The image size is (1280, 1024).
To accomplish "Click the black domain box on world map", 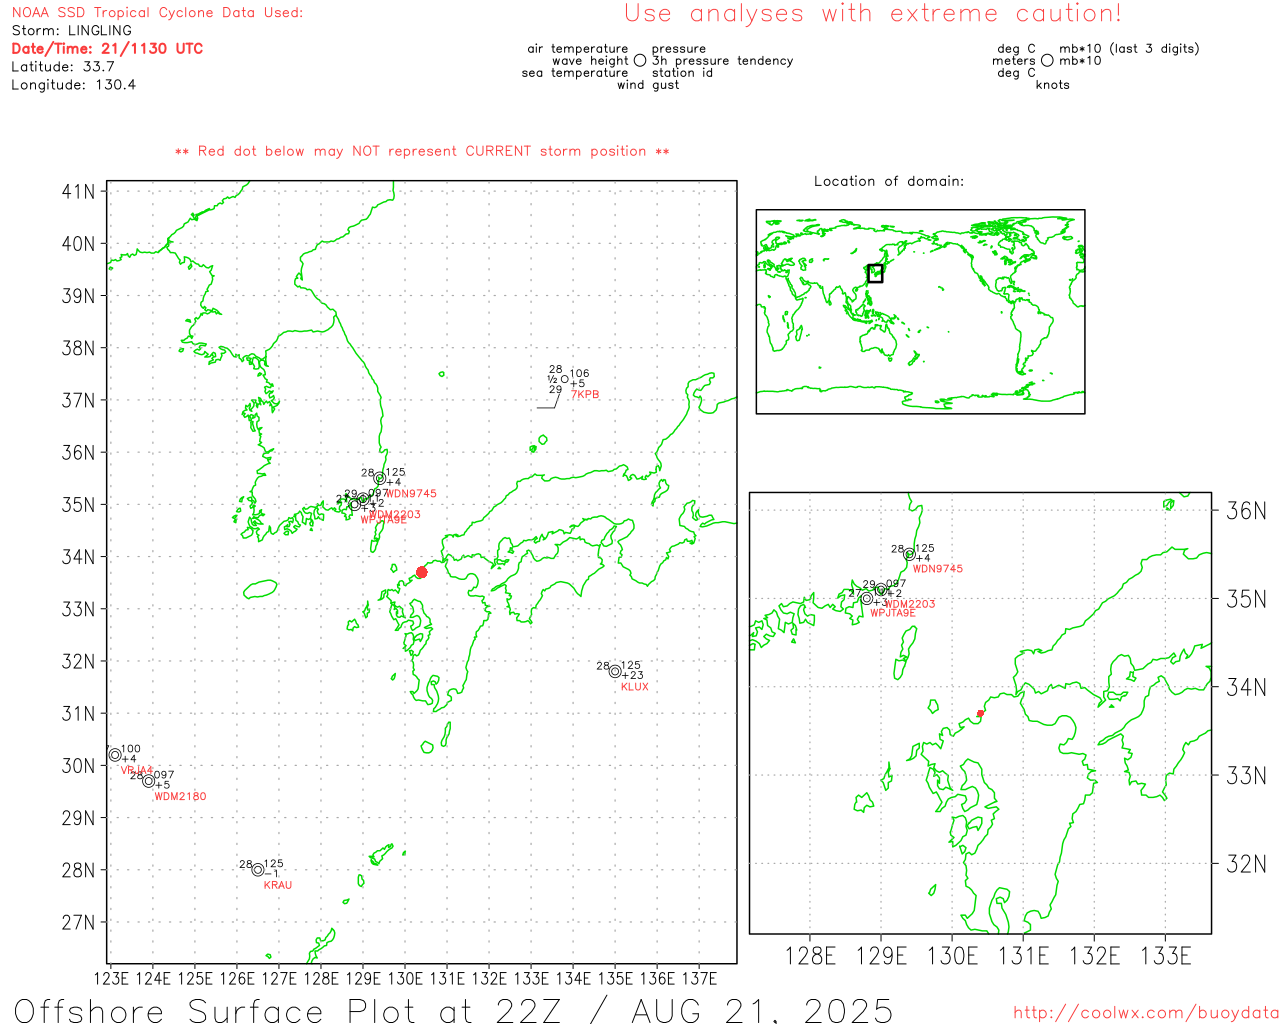I will click(875, 273).
